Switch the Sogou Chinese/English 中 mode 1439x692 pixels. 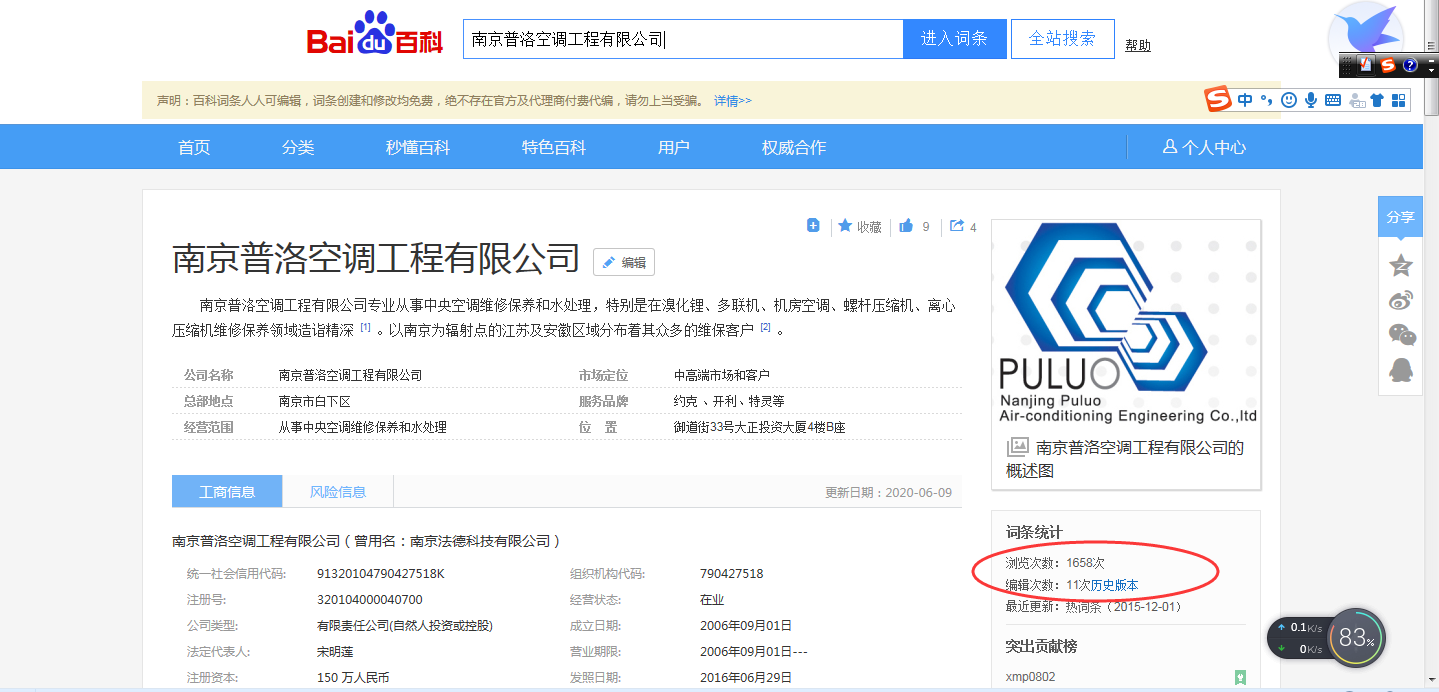pyautogui.click(x=1245, y=100)
